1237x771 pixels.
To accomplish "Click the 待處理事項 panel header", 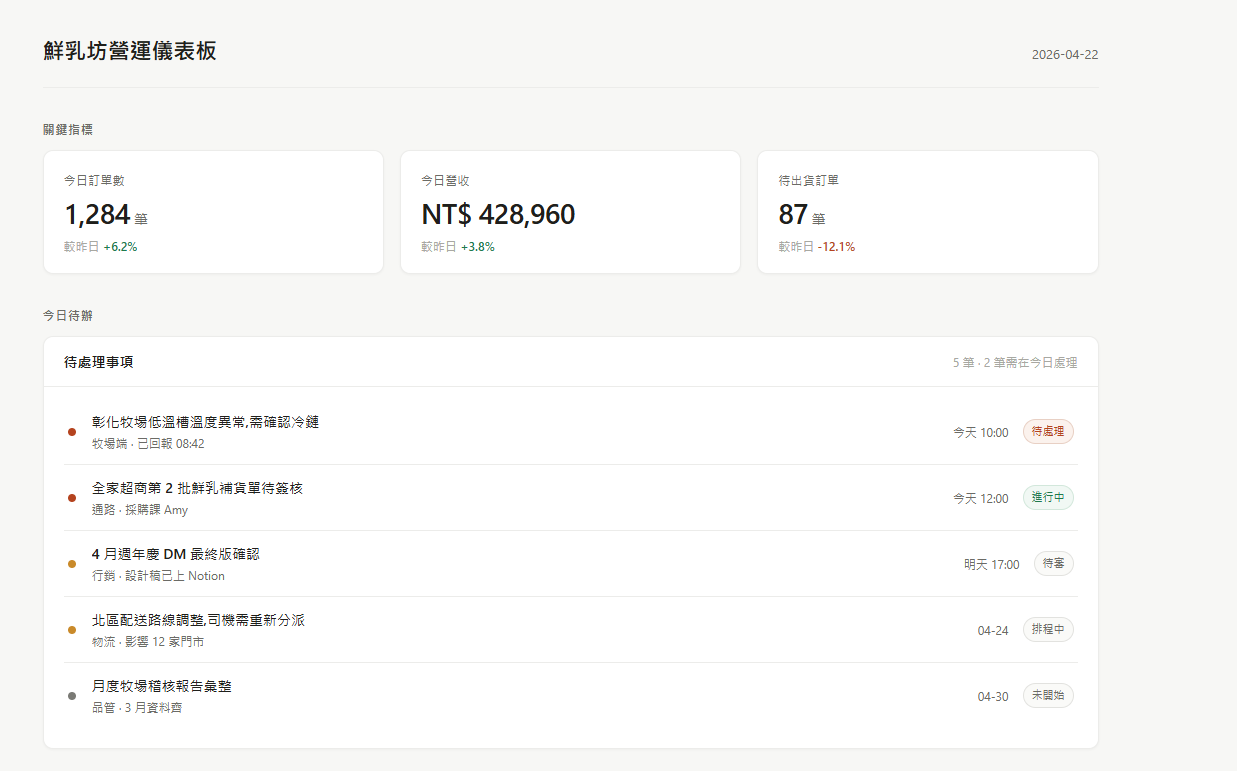I will coord(98,362).
